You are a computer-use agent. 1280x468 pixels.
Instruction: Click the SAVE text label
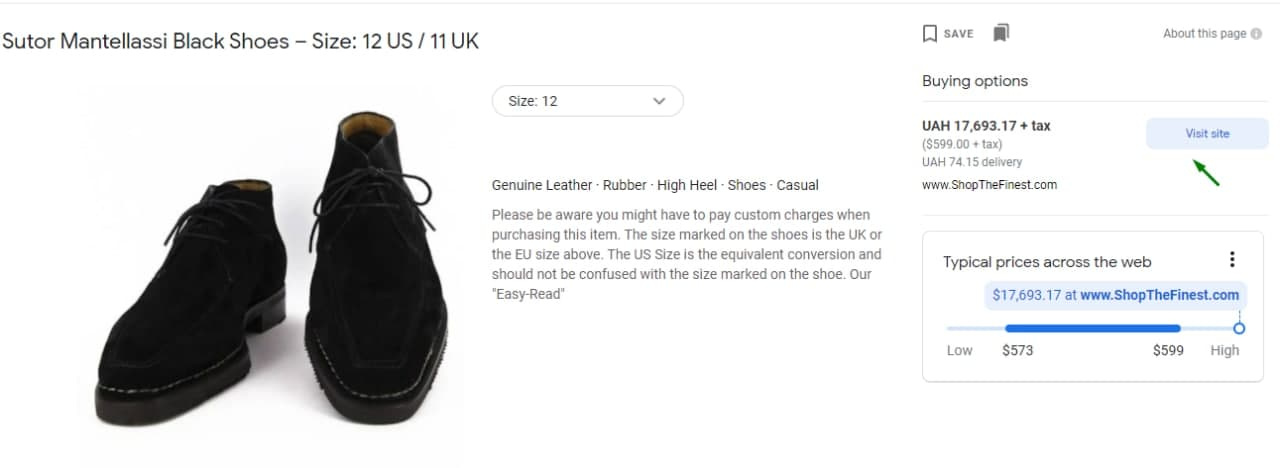[x=958, y=34]
